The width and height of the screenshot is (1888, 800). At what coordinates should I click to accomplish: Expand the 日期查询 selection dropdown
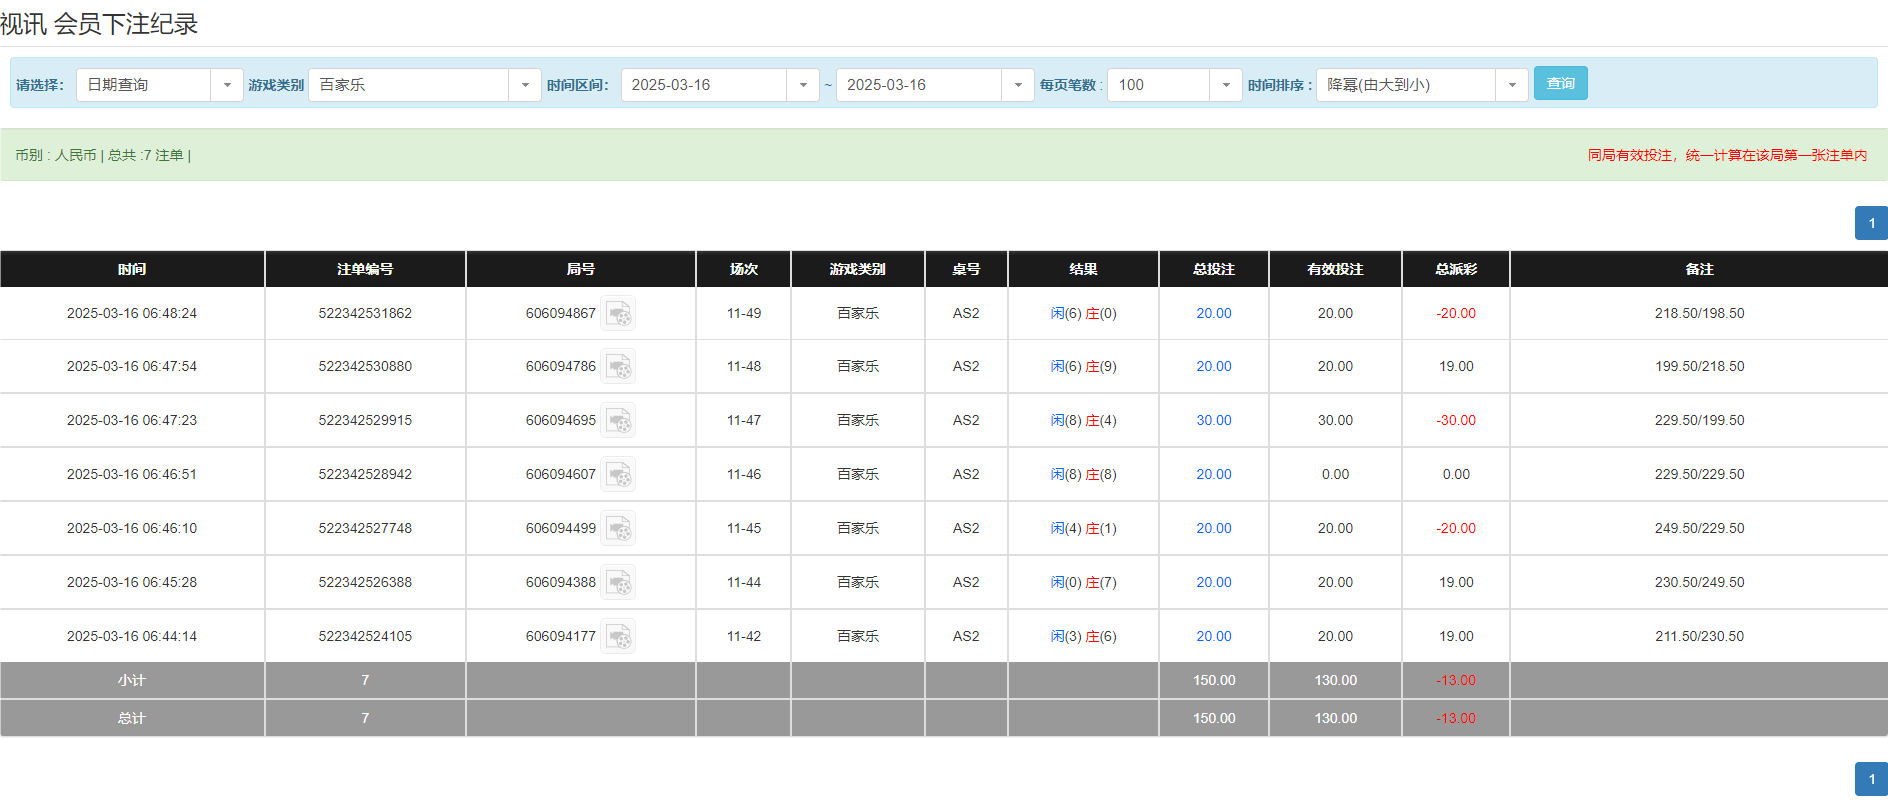tap(227, 85)
